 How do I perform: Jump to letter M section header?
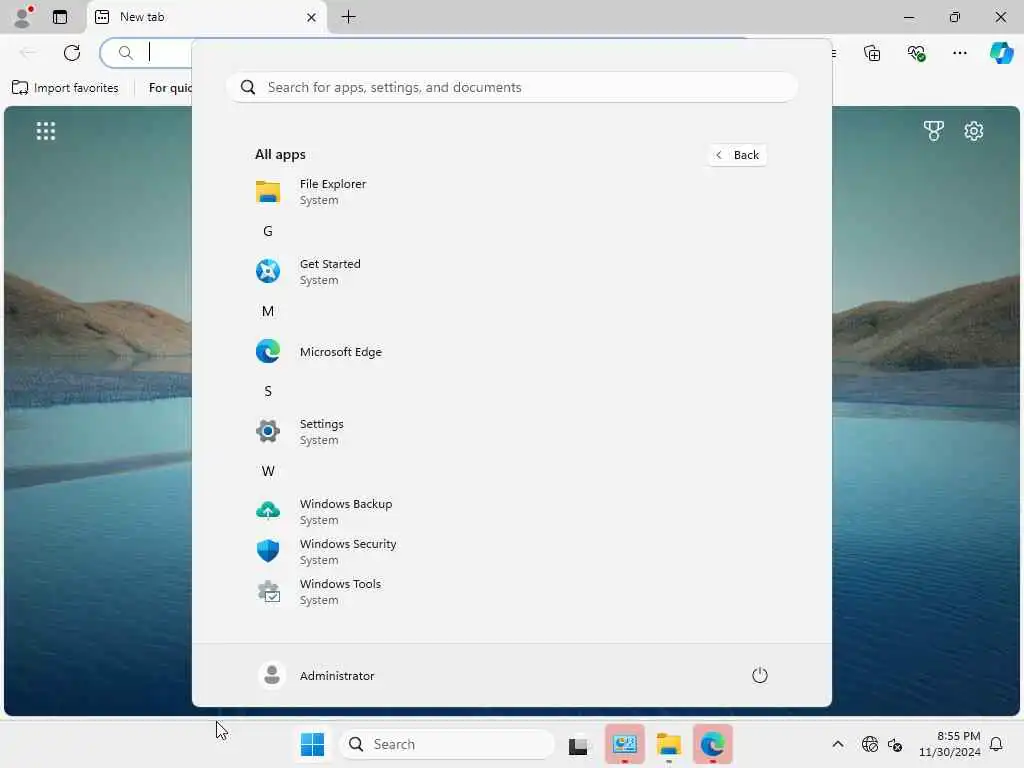(268, 312)
